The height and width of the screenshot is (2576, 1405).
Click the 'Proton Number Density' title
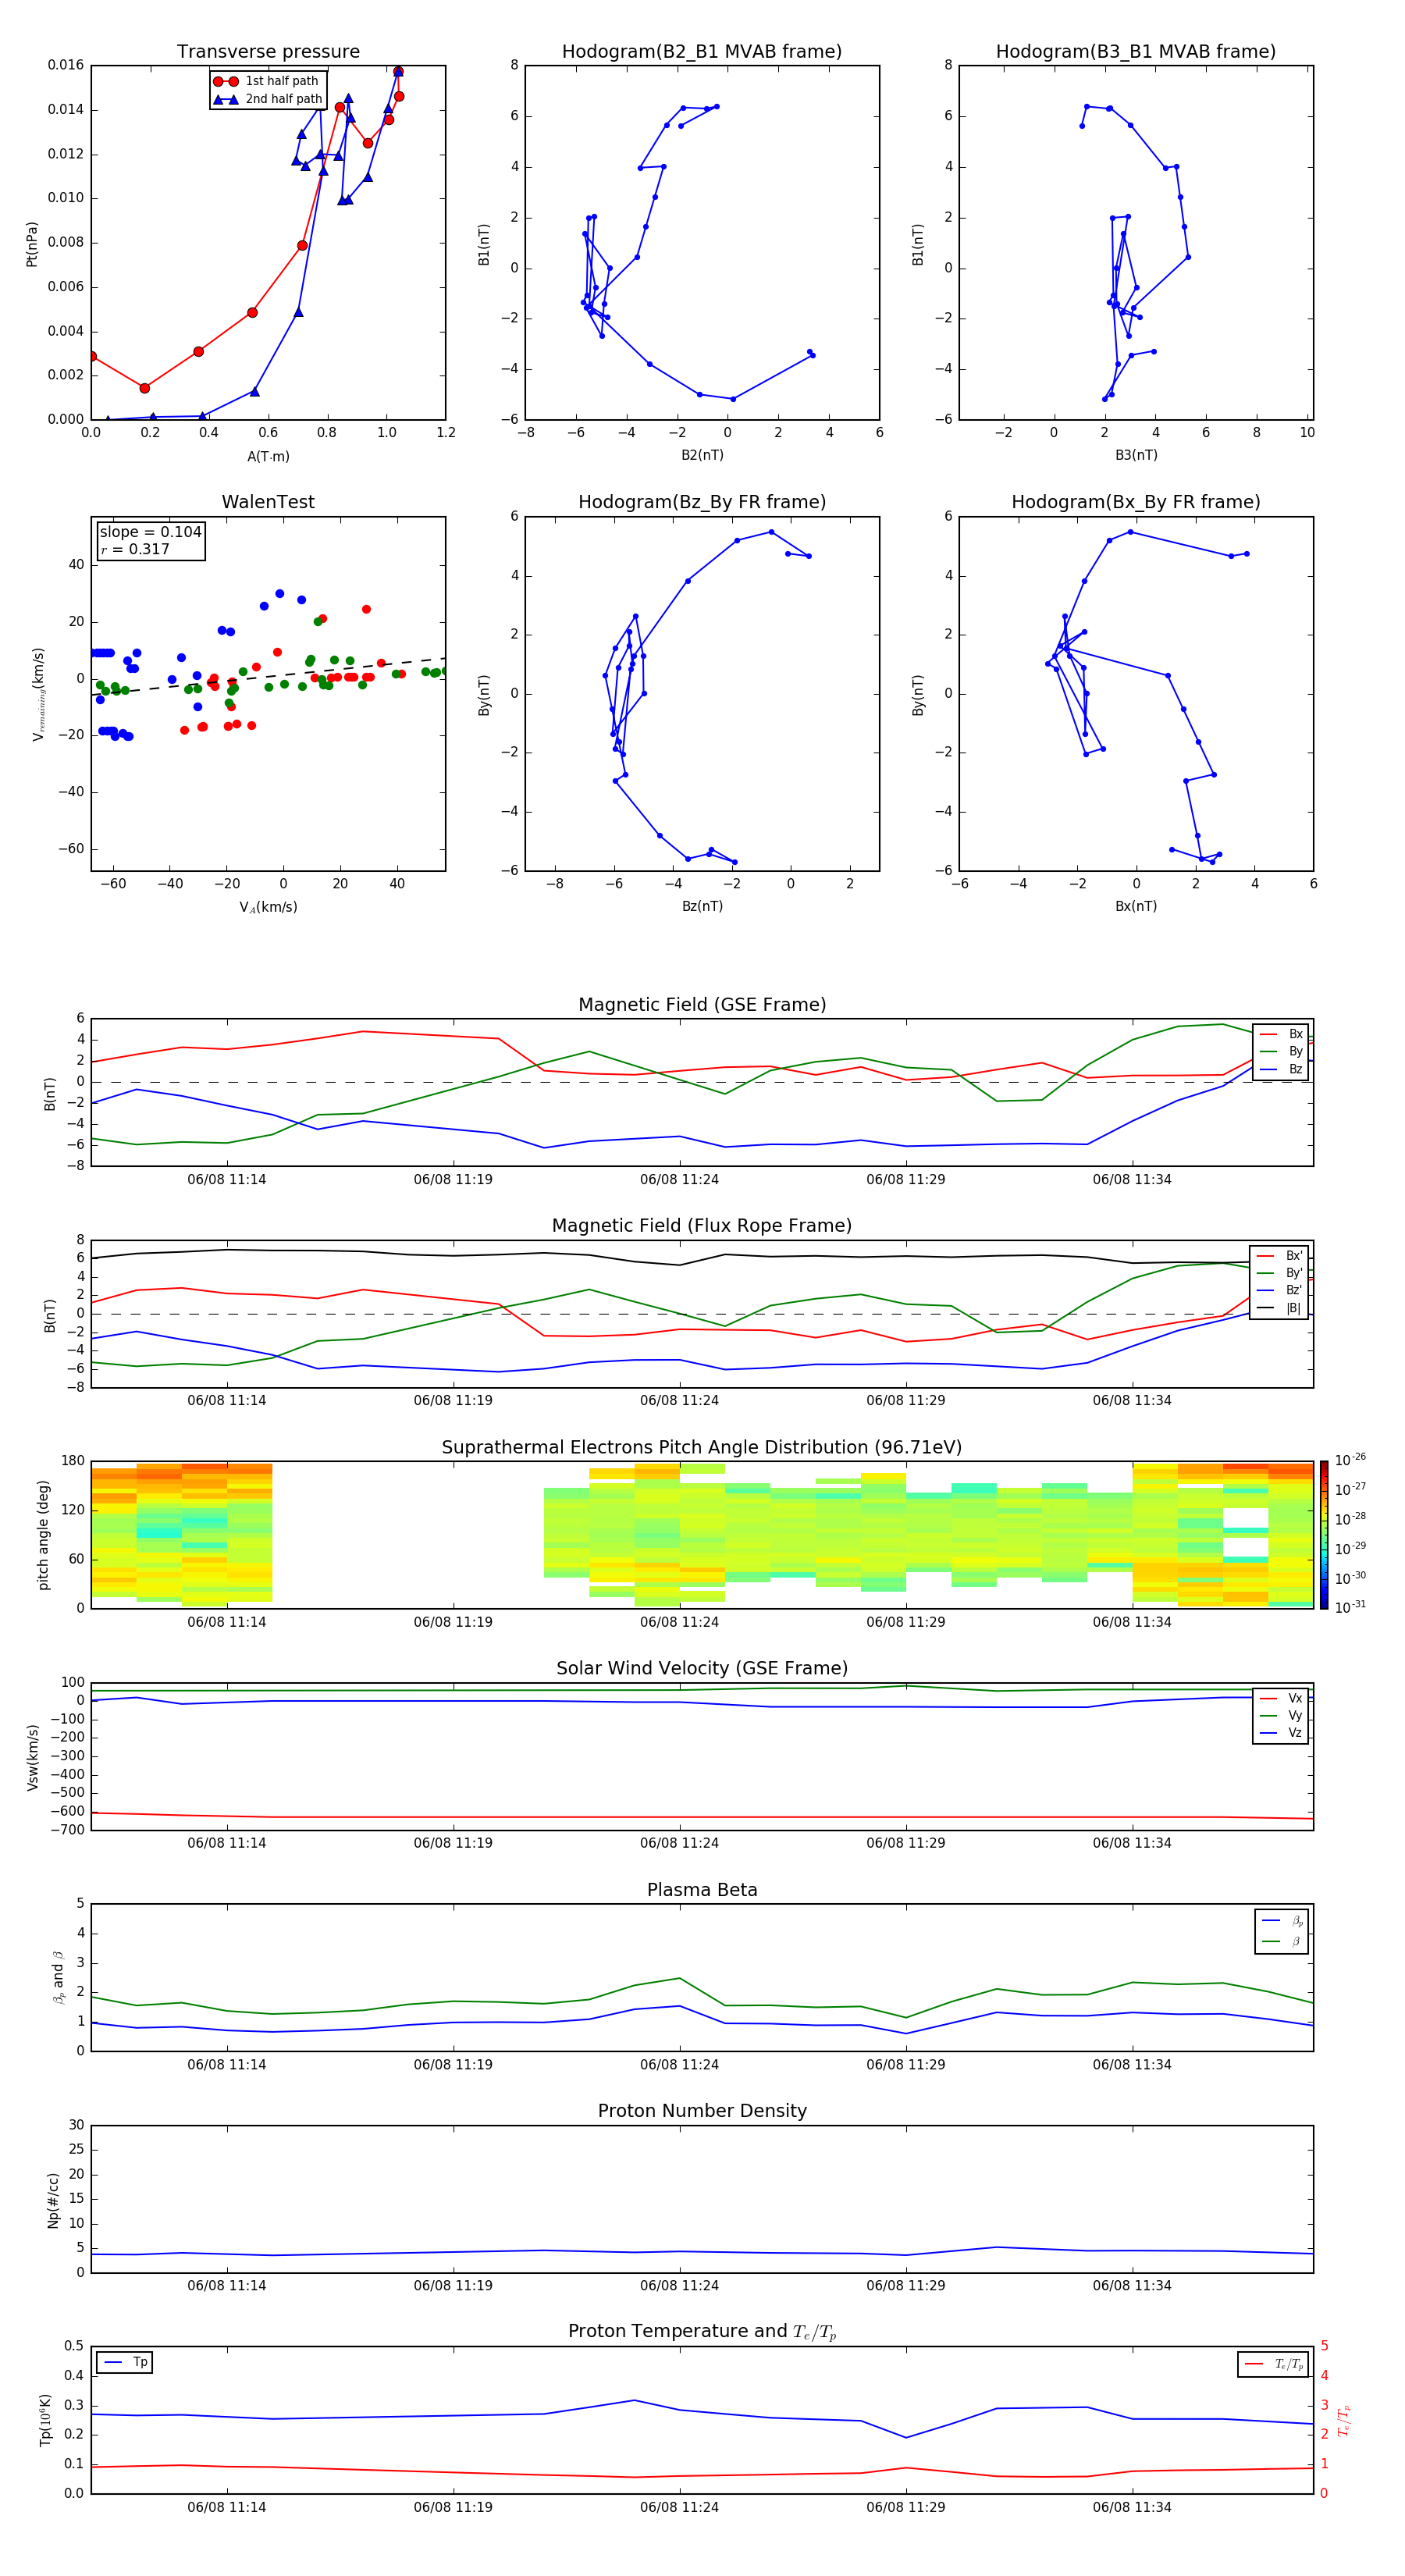point(702,2111)
